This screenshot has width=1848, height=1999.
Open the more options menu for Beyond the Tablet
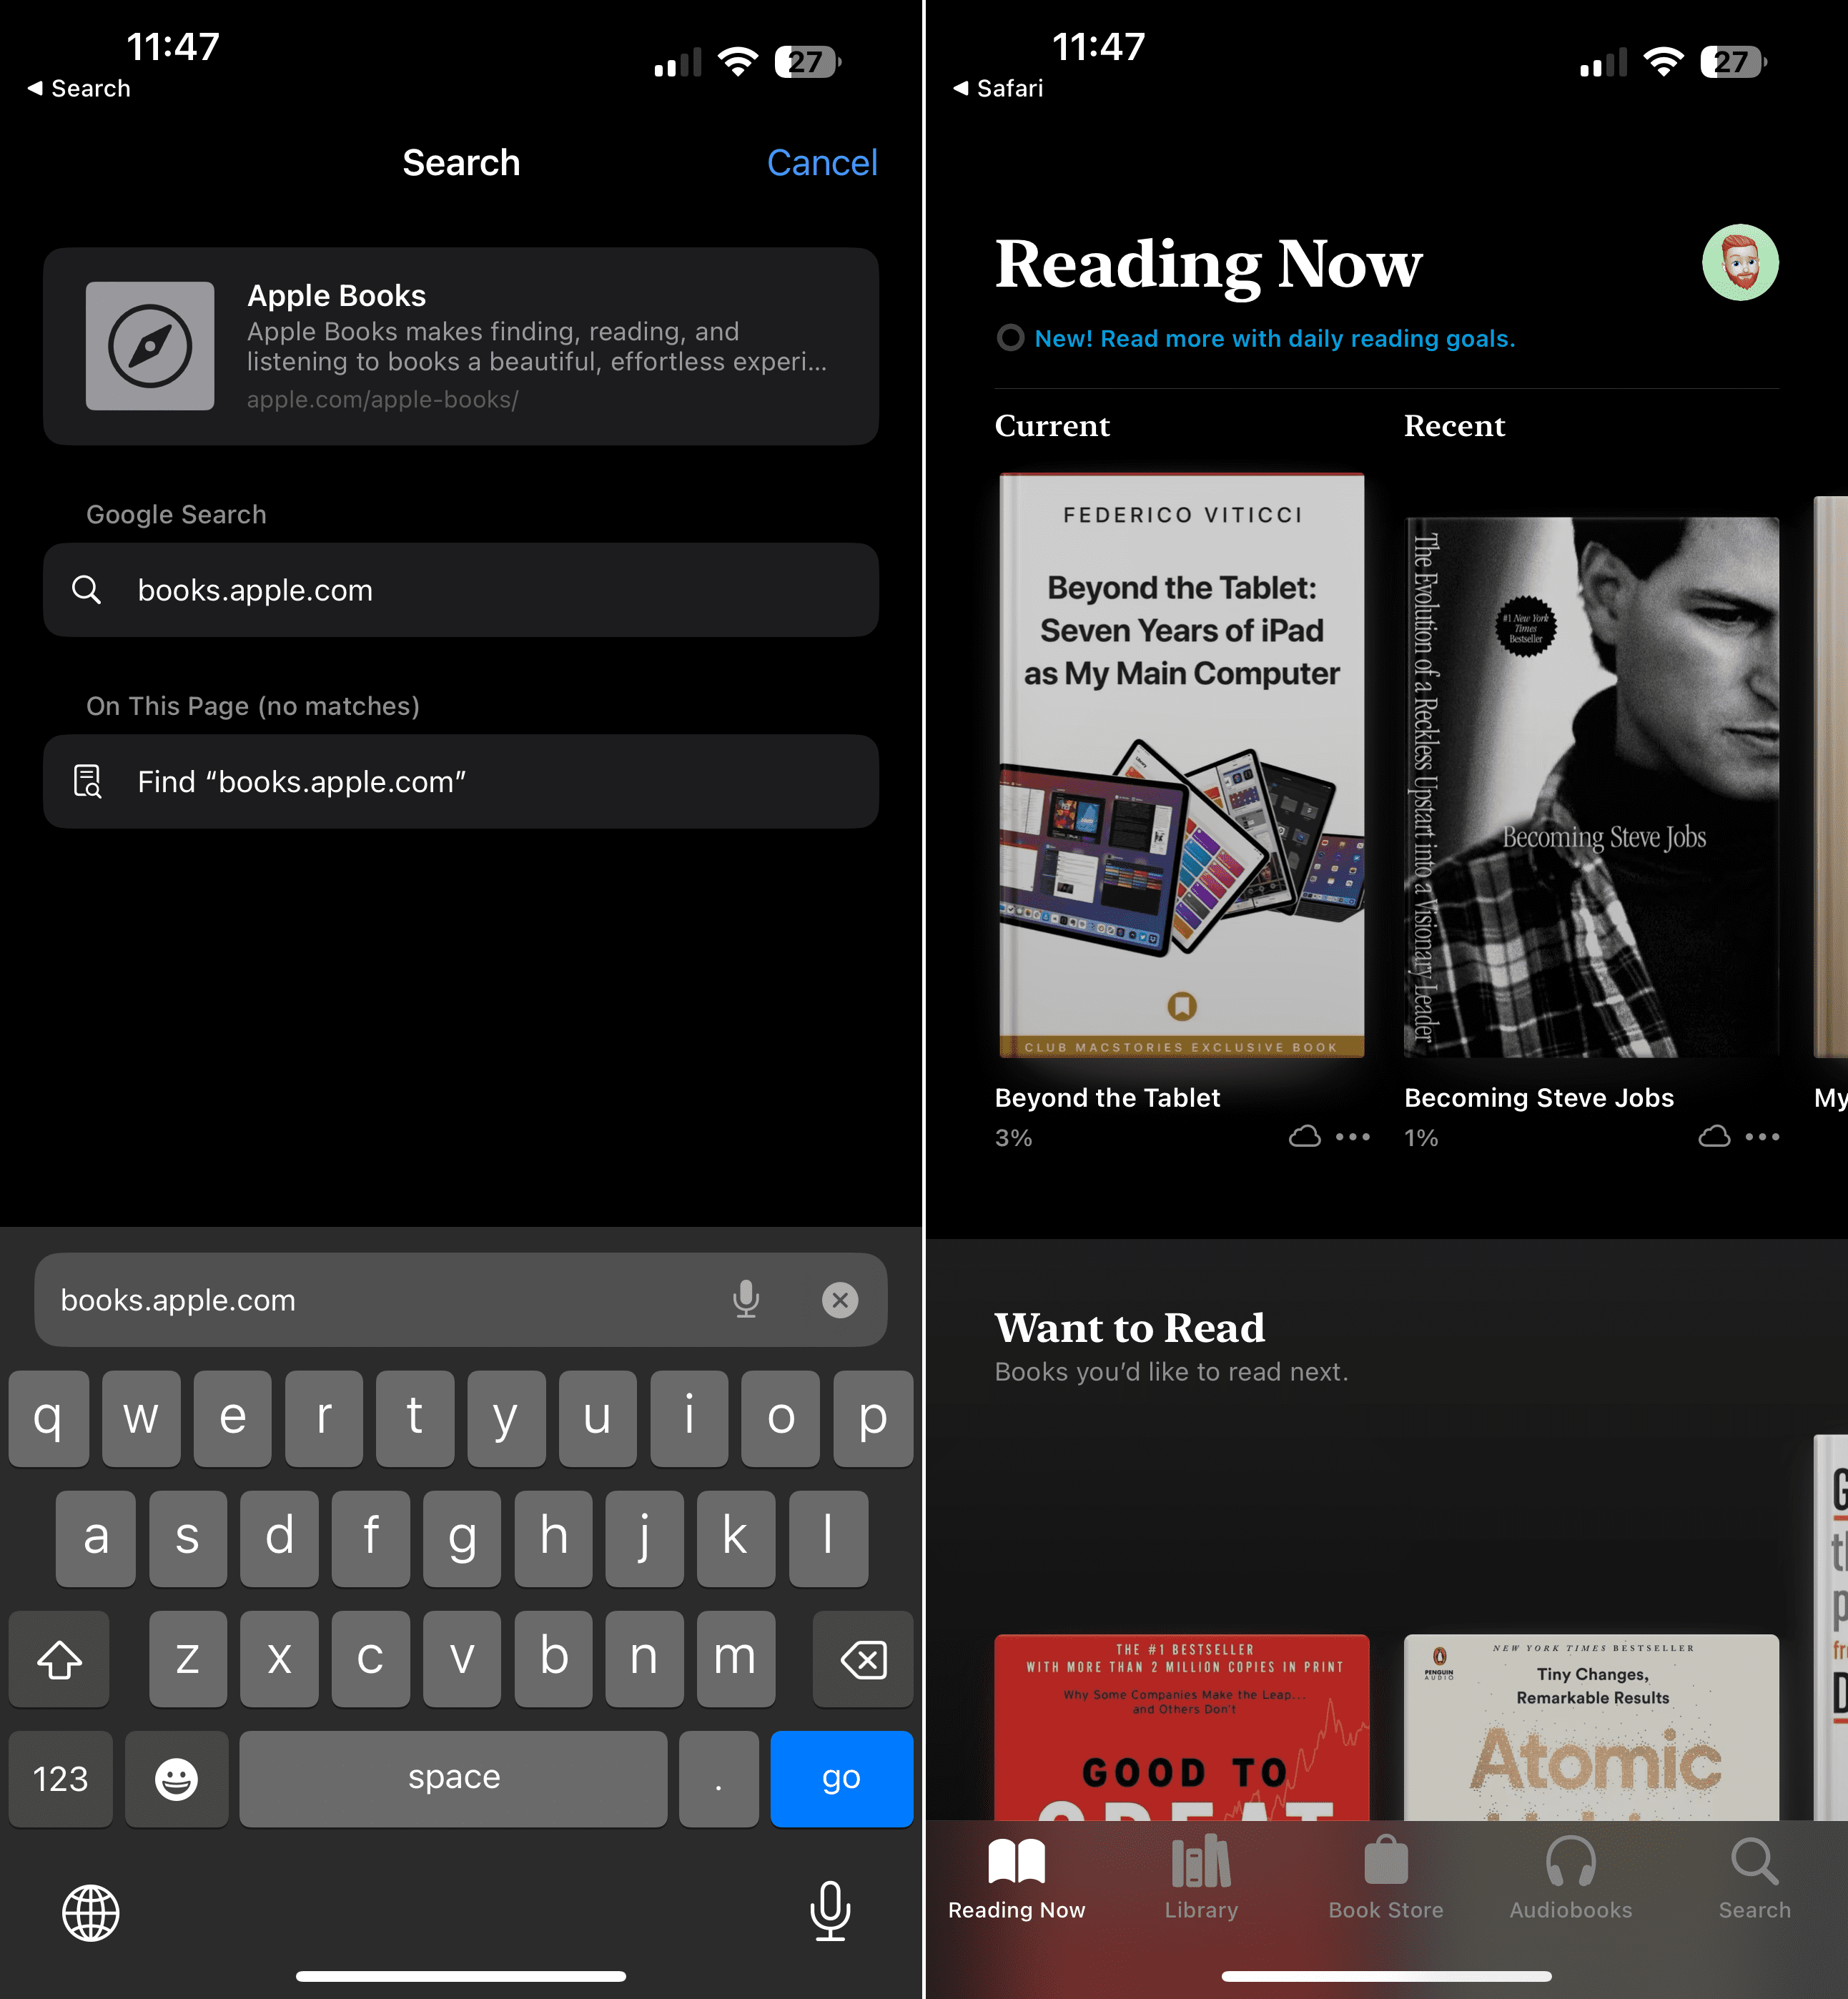[1353, 1137]
